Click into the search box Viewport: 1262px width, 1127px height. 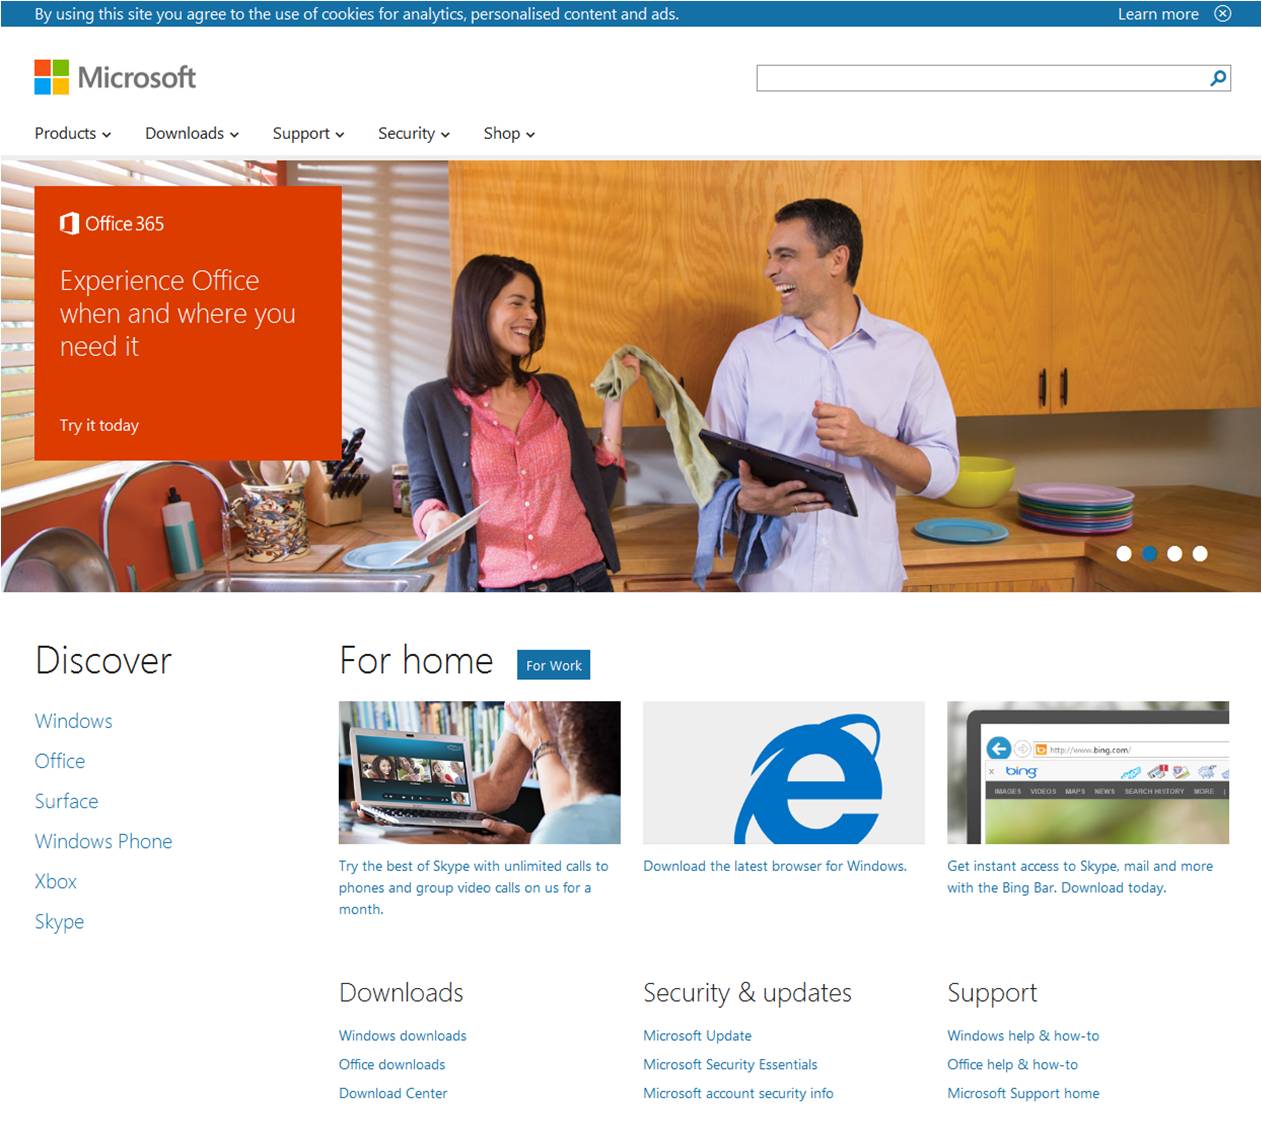pos(982,78)
